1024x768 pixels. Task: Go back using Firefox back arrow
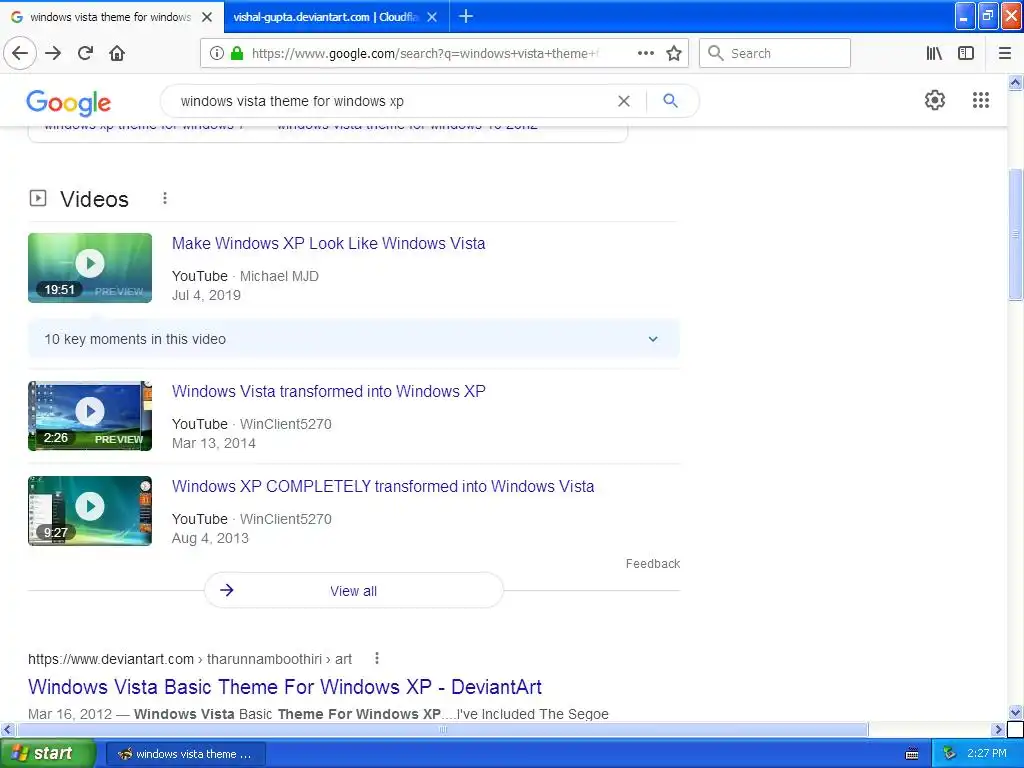20,53
